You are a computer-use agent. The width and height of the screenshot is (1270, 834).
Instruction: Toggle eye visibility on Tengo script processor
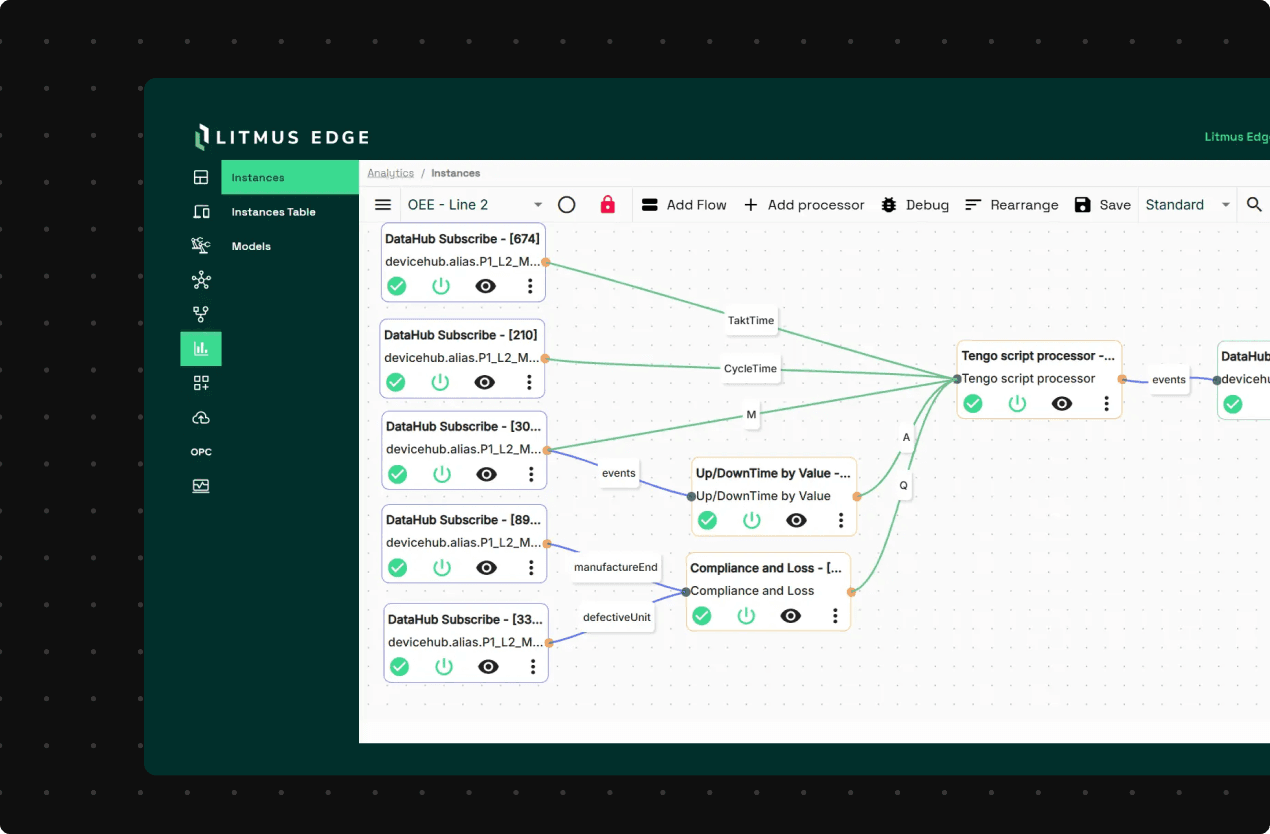coord(1062,404)
